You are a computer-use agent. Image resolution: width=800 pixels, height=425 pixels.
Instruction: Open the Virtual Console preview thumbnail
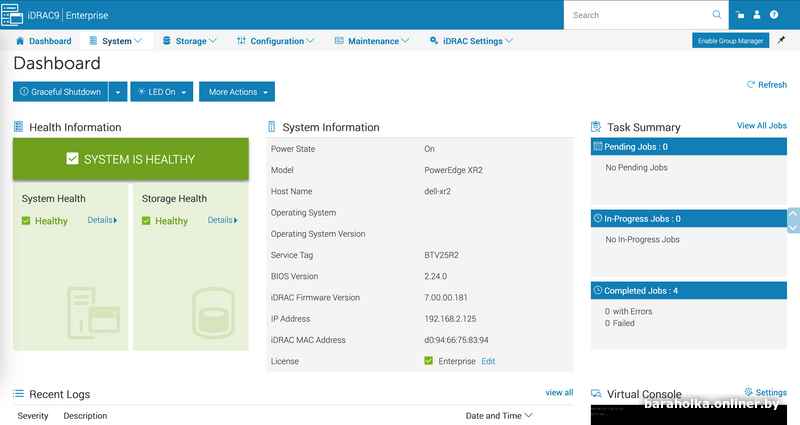click(x=689, y=415)
